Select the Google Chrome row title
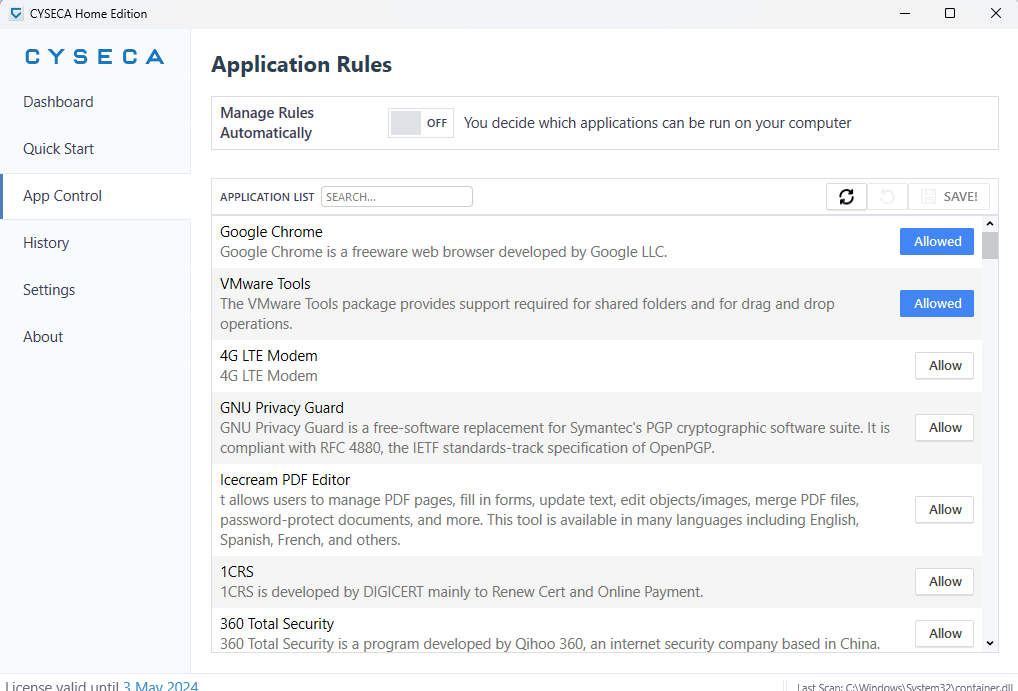The image size is (1018, 691). [271, 232]
